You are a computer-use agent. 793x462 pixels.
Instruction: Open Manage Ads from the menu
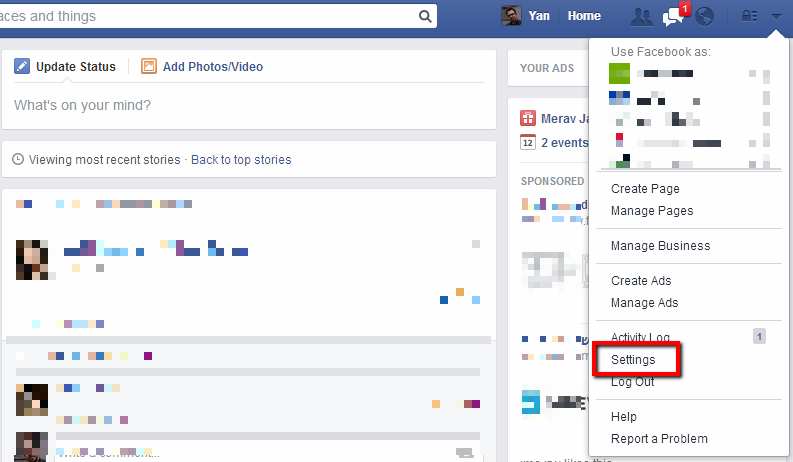644,303
